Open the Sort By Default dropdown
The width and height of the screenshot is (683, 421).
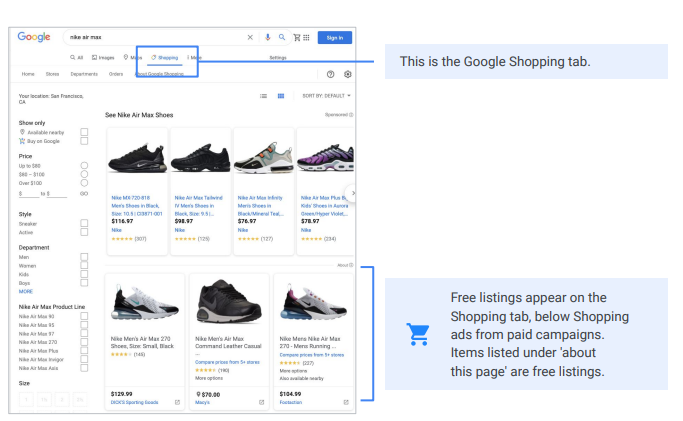[x=327, y=96]
